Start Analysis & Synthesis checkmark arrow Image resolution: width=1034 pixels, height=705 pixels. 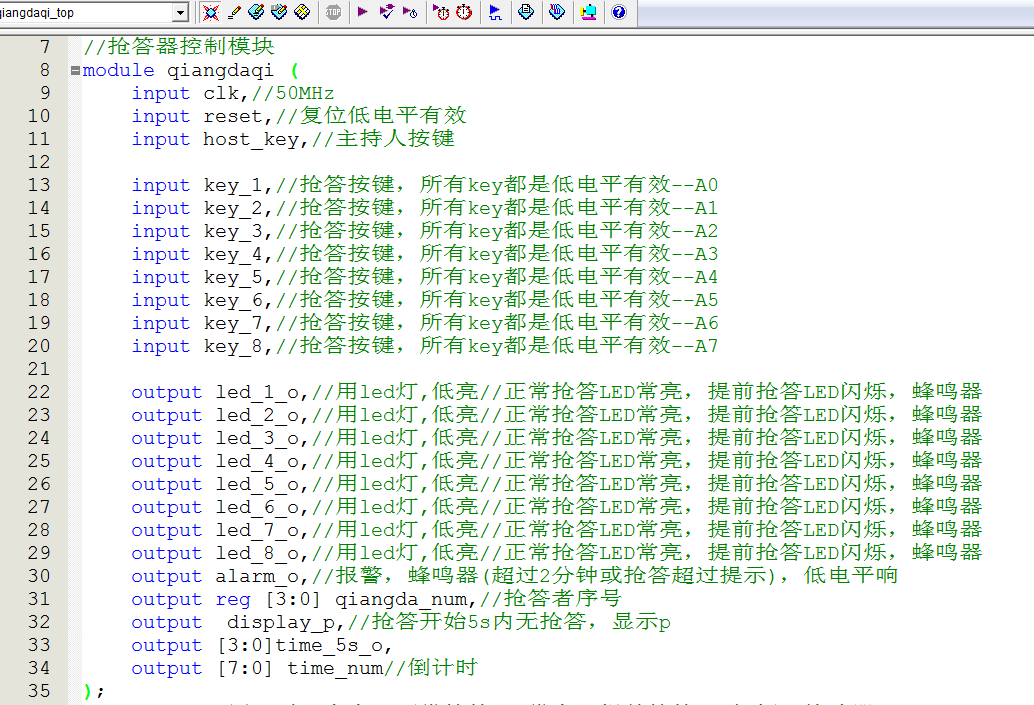pyautogui.click(x=386, y=12)
